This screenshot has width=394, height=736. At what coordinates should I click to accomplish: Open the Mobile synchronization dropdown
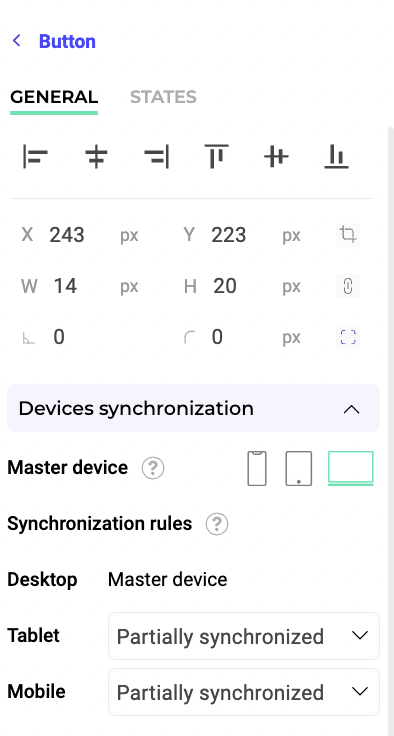click(x=244, y=692)
